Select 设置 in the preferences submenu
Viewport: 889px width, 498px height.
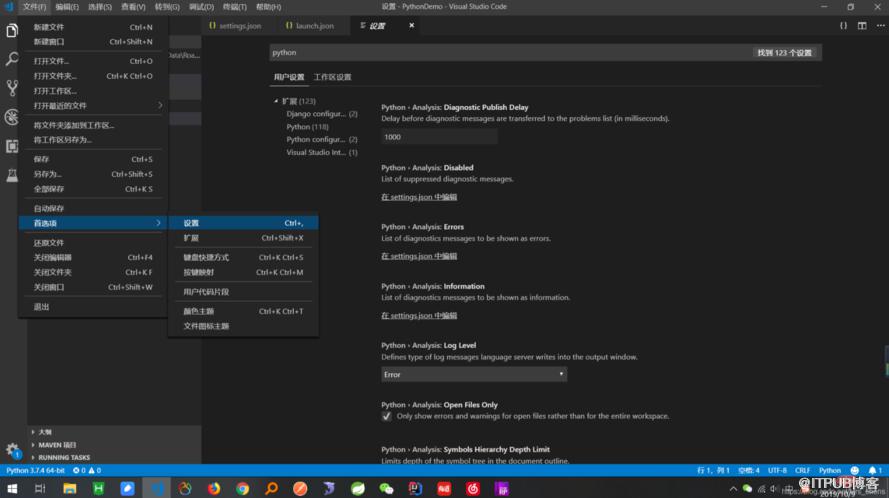point(243,223)
